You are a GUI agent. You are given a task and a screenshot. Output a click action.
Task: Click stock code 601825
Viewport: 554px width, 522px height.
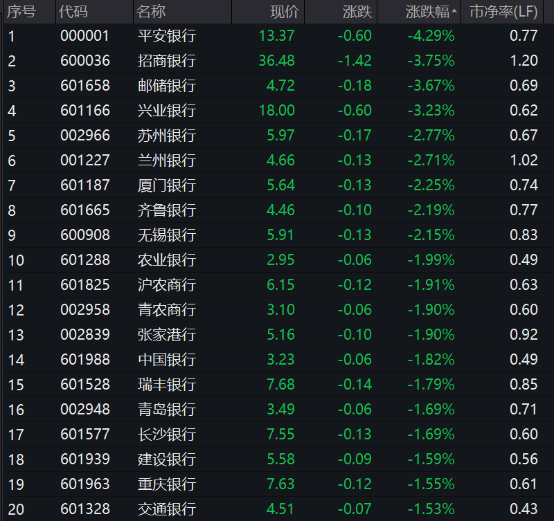[85, 285]
